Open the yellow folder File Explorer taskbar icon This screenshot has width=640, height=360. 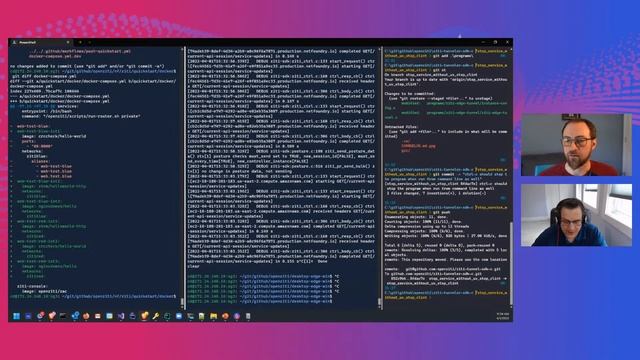pyautogui.click(x=213, y=316)
